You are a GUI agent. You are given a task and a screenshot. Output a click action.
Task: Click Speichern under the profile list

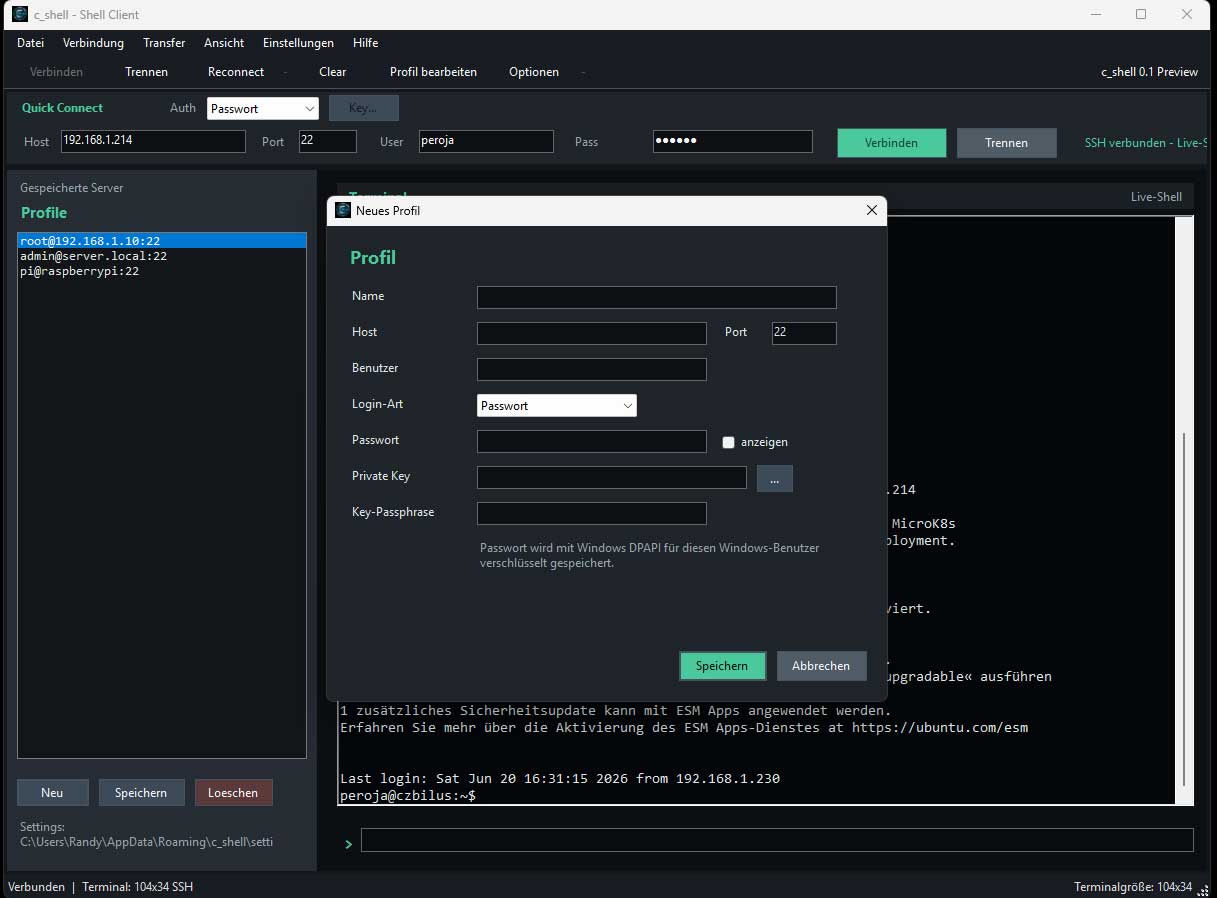[141, 793]
